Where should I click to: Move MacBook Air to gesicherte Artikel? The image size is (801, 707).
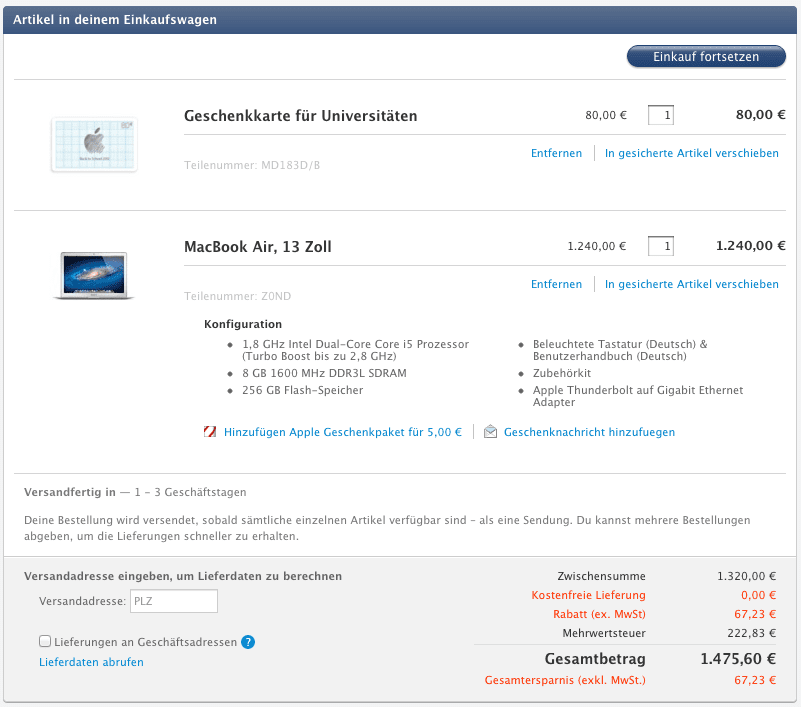click(x=692, y=284)
